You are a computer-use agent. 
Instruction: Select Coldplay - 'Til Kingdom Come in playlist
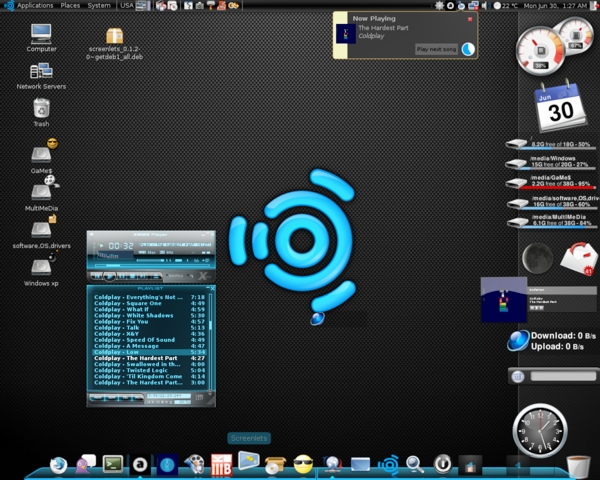pos(149,377)
